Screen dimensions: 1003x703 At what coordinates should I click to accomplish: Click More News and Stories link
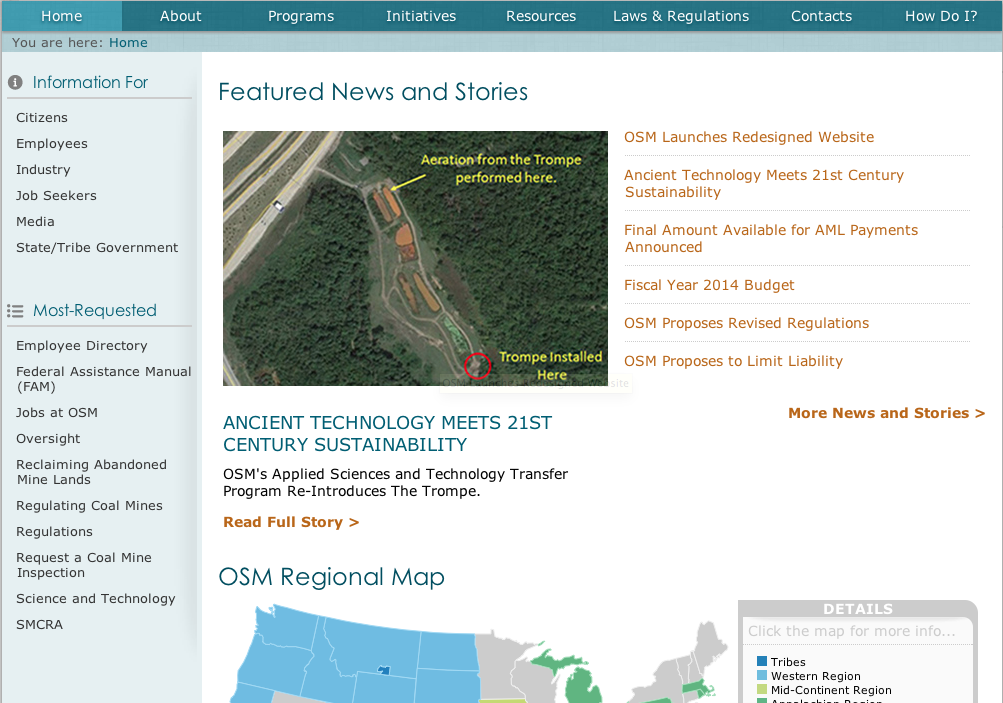(x=887, y=413)
